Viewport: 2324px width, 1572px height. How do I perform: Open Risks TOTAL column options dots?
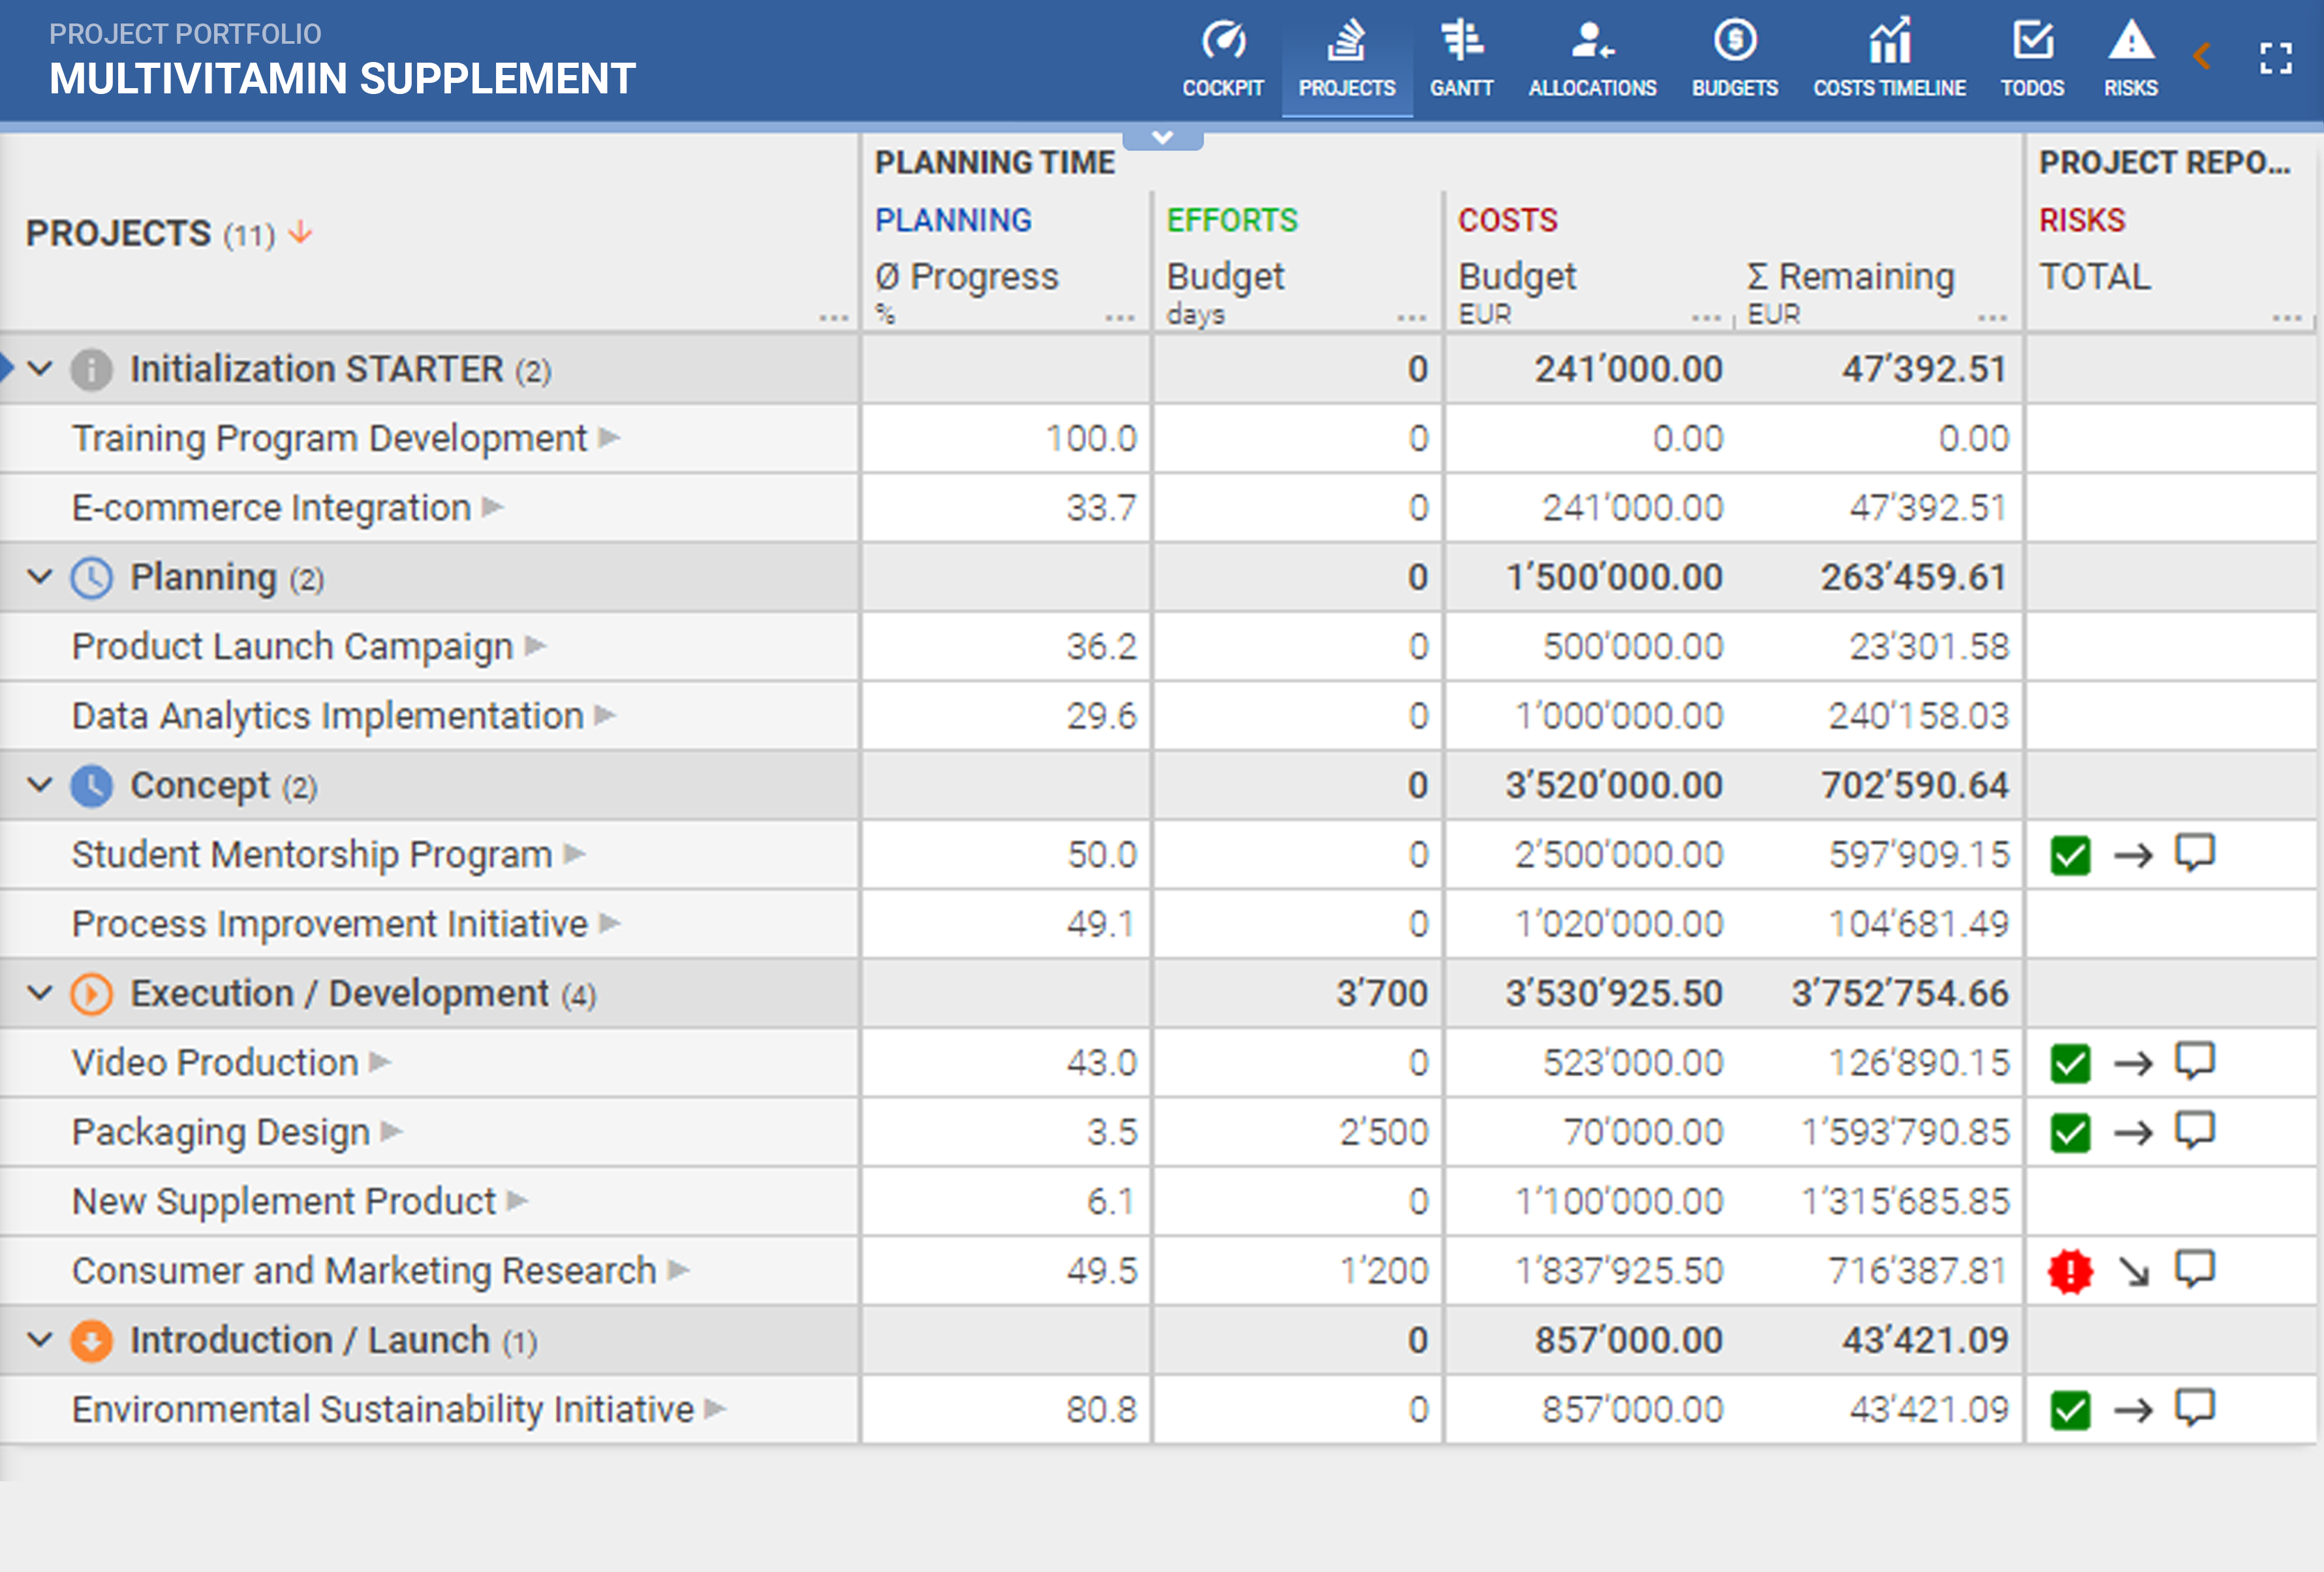pos(2287,318)
